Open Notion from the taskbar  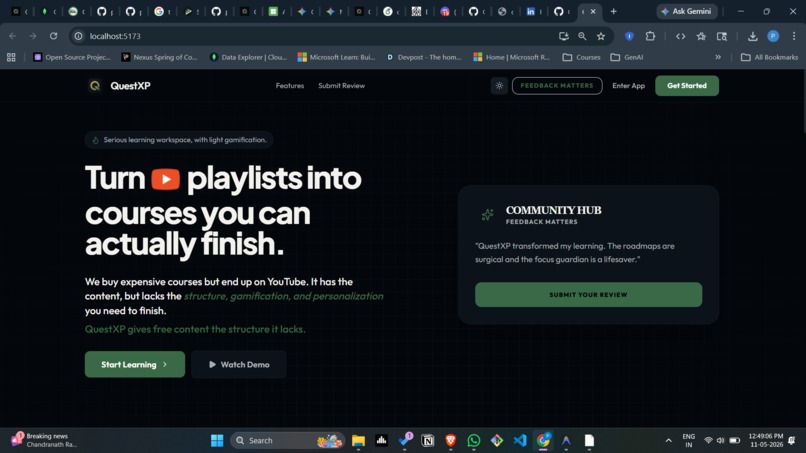click(428, 441)
